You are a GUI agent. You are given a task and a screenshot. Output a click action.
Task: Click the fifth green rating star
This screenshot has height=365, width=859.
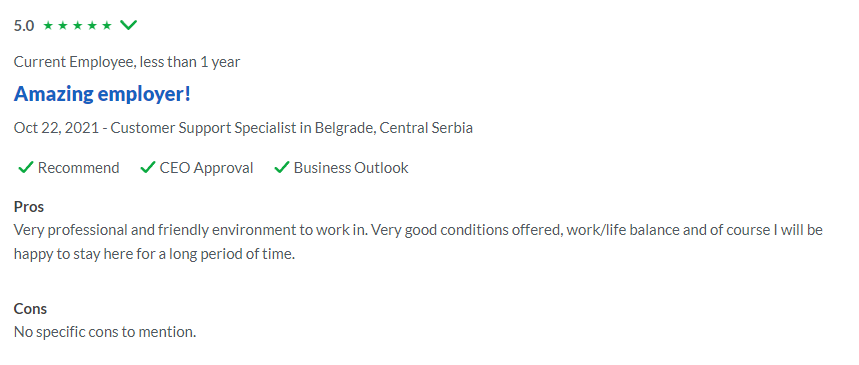tap(107, 25)
